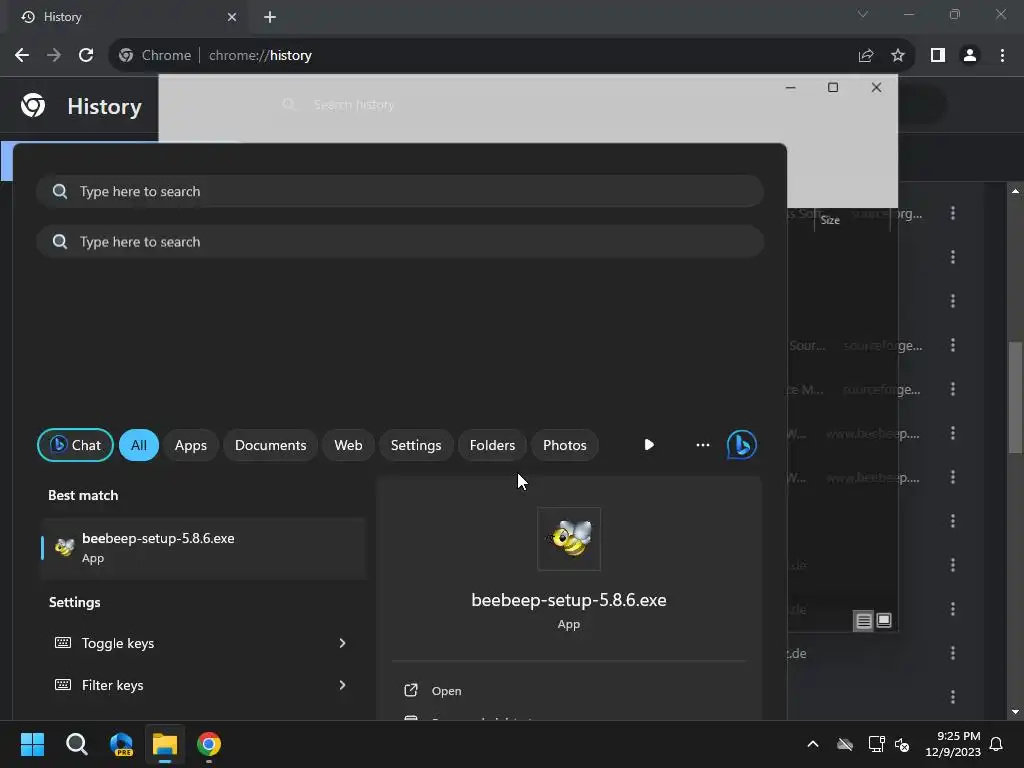Viewport: 1024px width, 768px height.
Task: Open actions menu for second www.beebeep entry
Action: pos(953,477)
